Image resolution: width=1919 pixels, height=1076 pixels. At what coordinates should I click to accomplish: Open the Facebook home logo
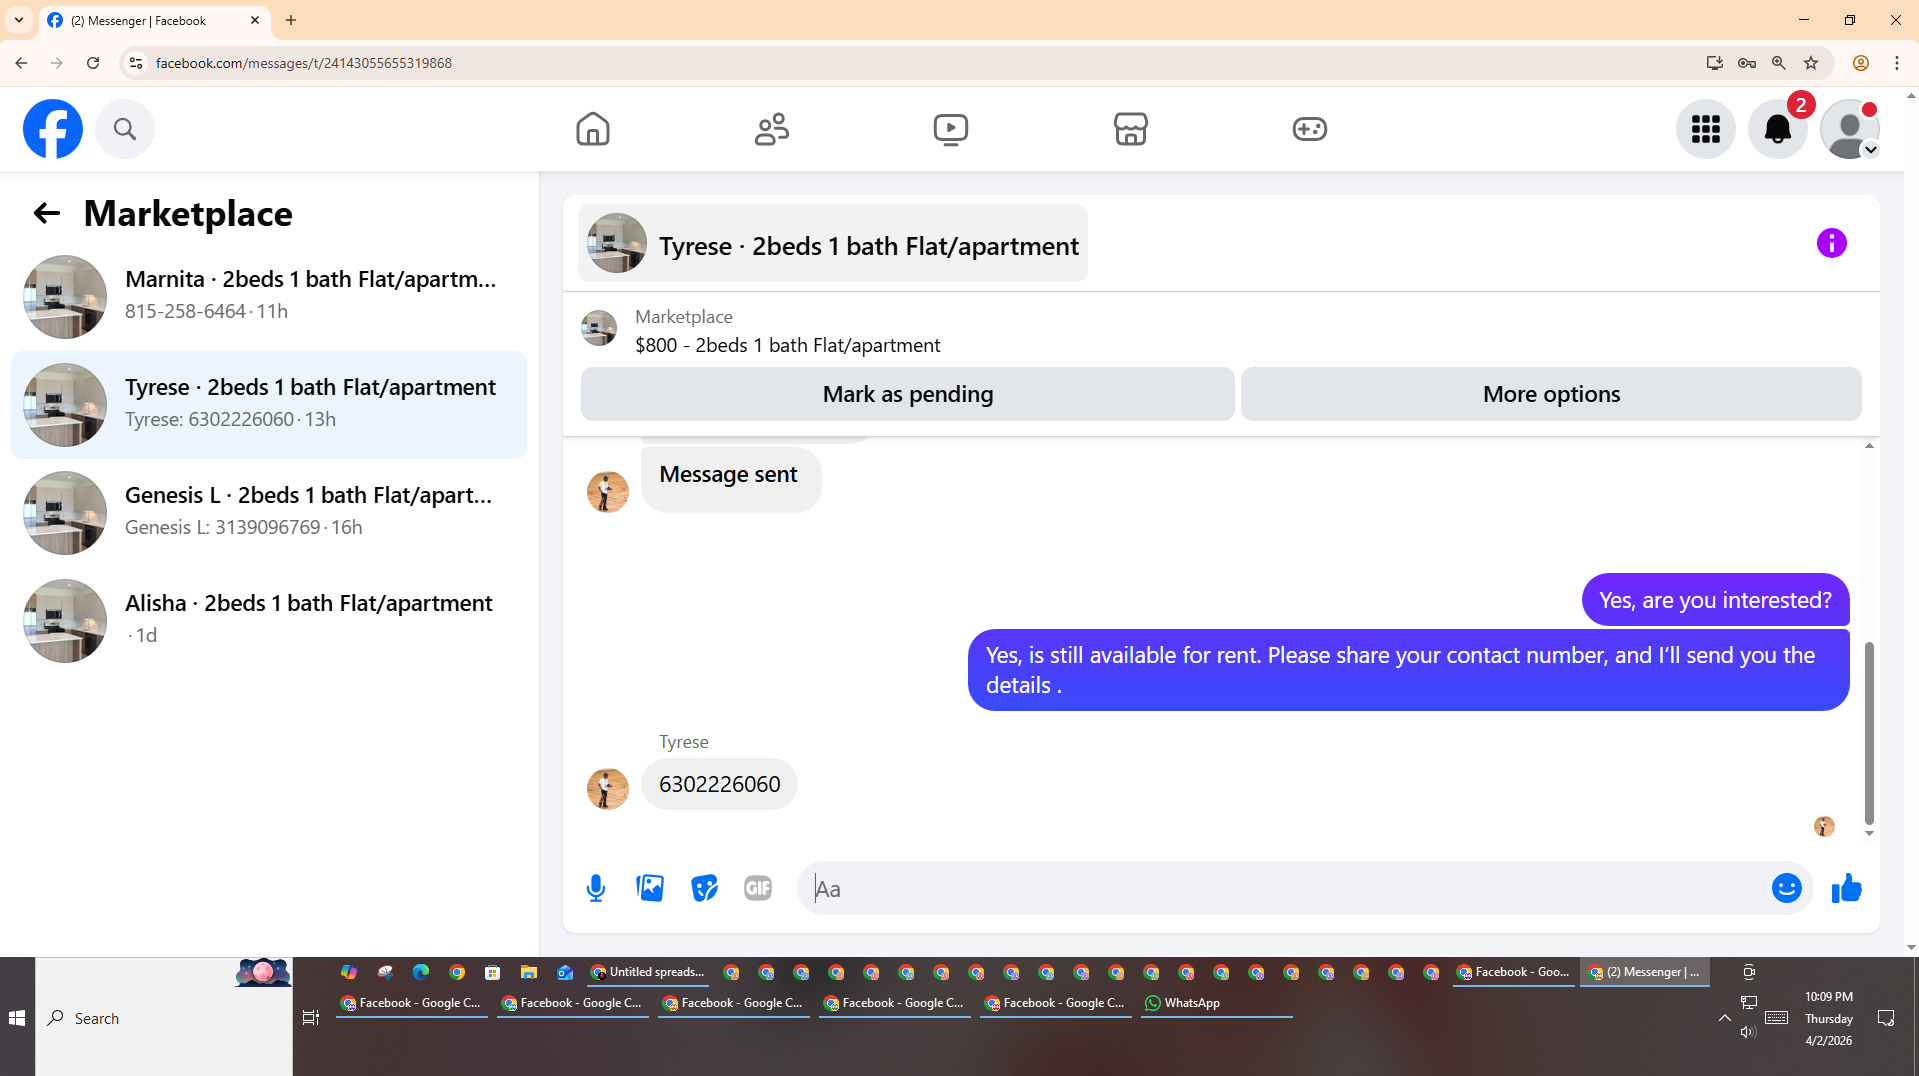tap(53, 129)
